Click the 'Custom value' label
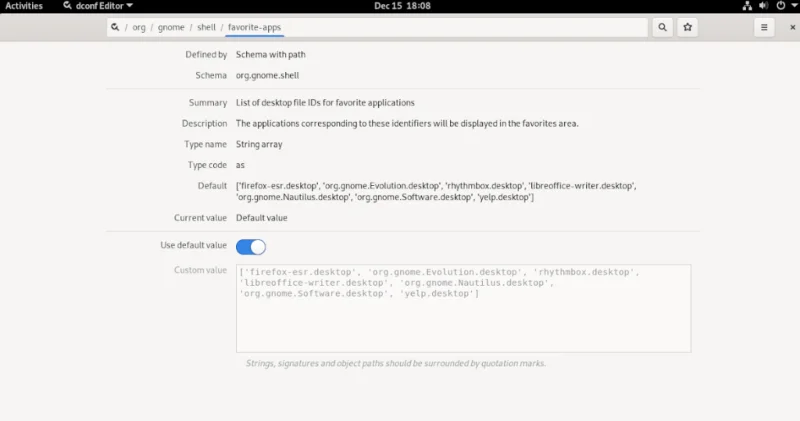This screenshot has width=800, height=421. tap(200, 270)
